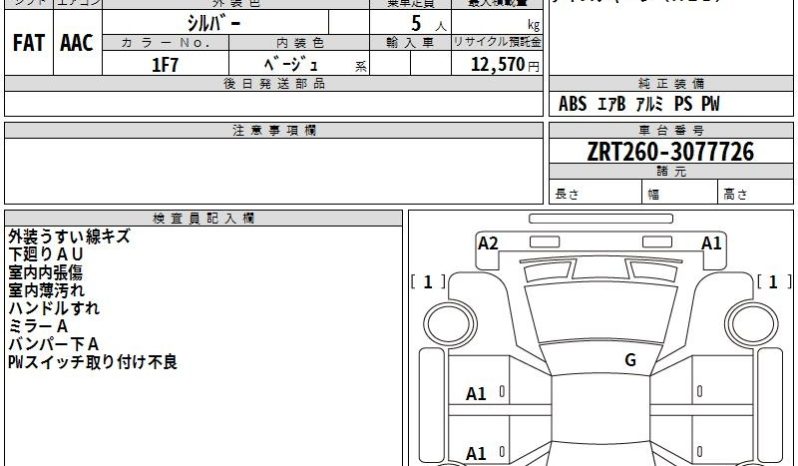
Task: Select the A1 mark at the diagram's top right
Action: (x=711, y=243)
